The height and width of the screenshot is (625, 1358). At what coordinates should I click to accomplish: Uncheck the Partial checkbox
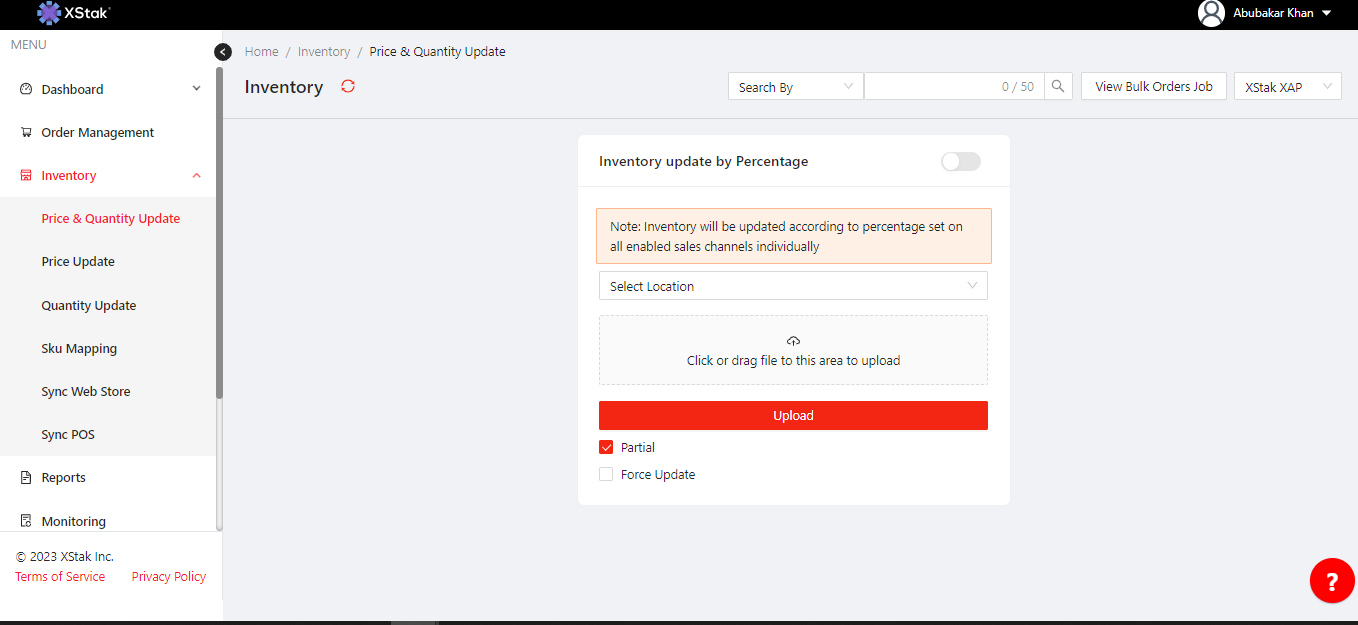coord(606,447)
